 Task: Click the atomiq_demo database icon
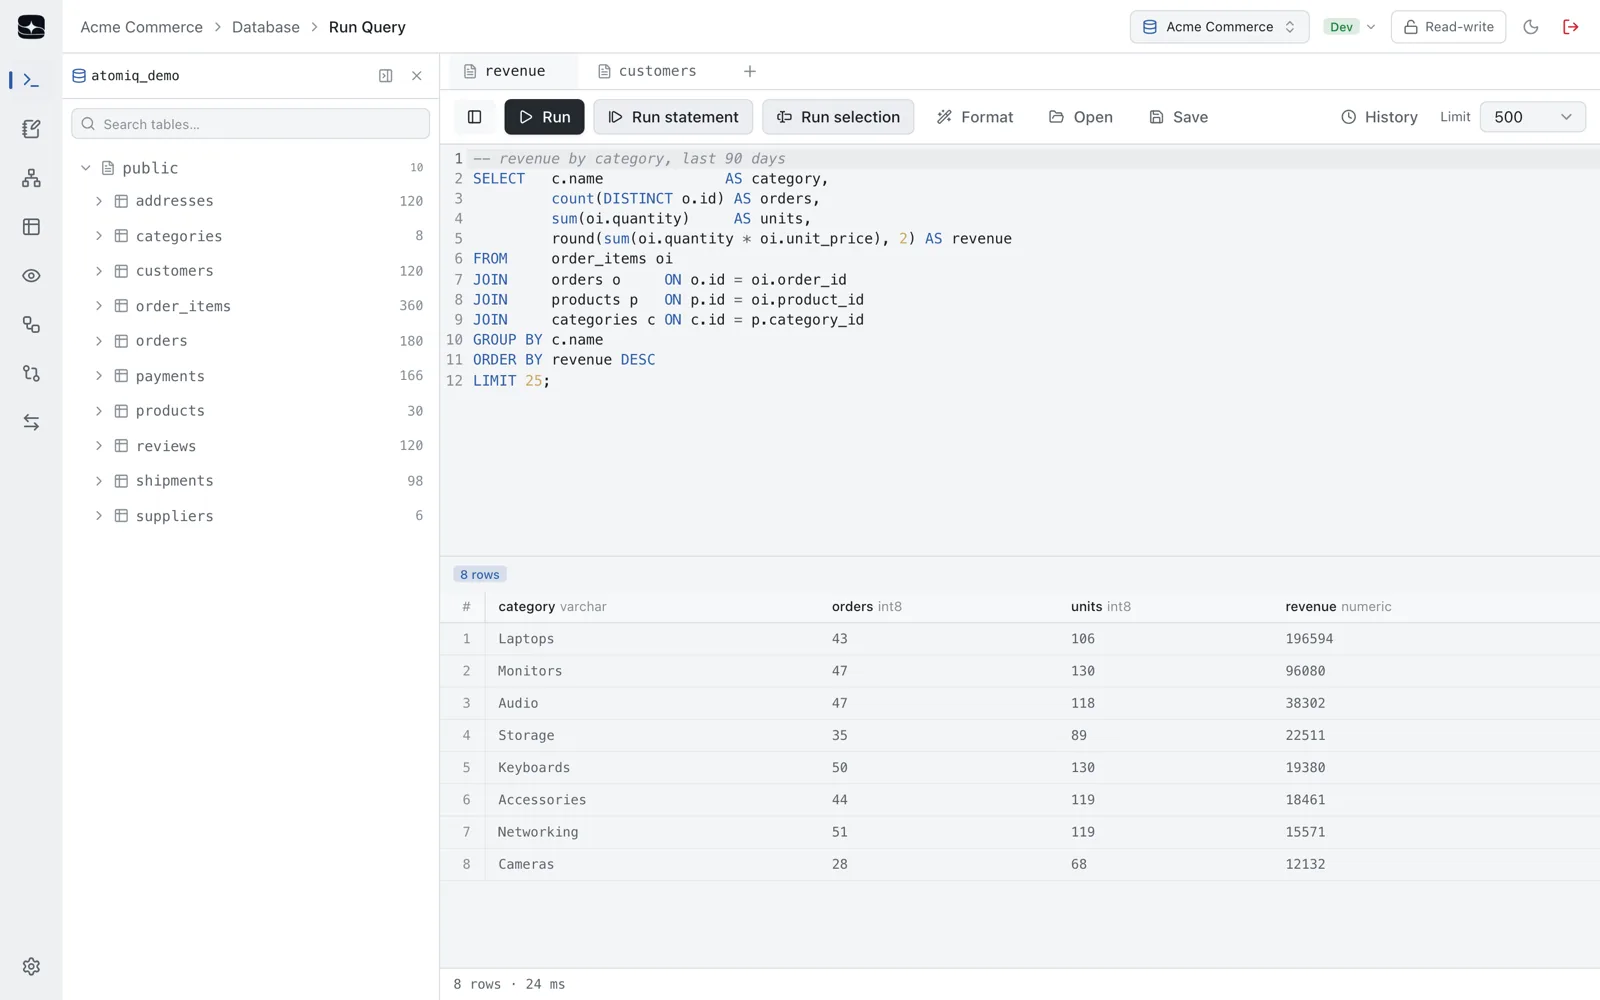click(79, 76)
